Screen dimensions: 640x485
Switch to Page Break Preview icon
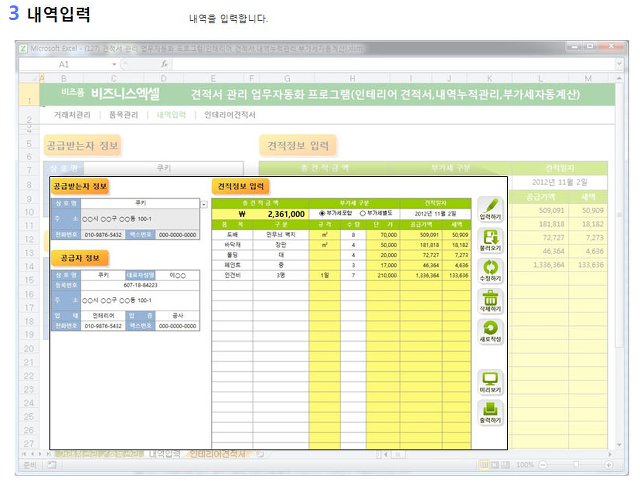point(505,465)
